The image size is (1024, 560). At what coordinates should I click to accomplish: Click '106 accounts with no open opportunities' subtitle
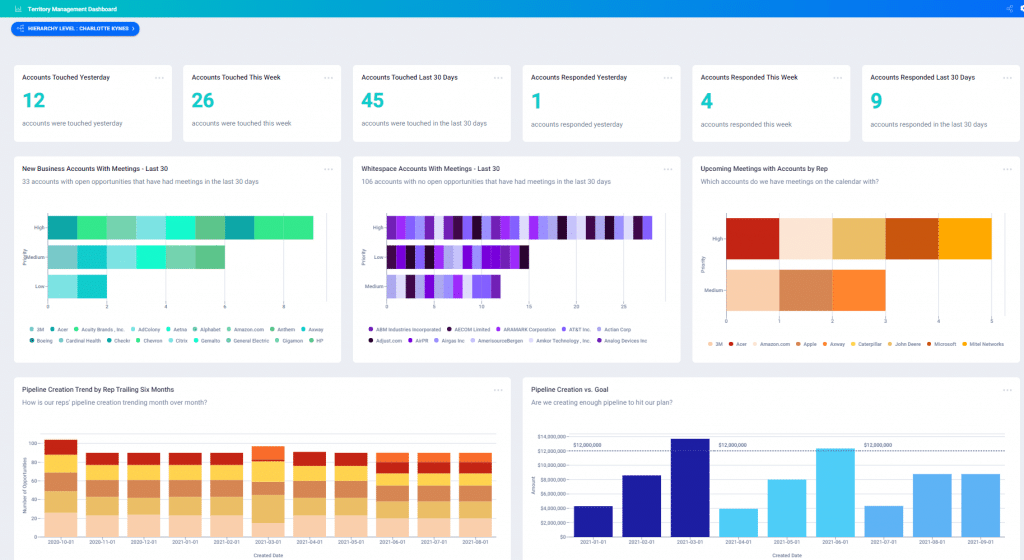tap(486, 182)
